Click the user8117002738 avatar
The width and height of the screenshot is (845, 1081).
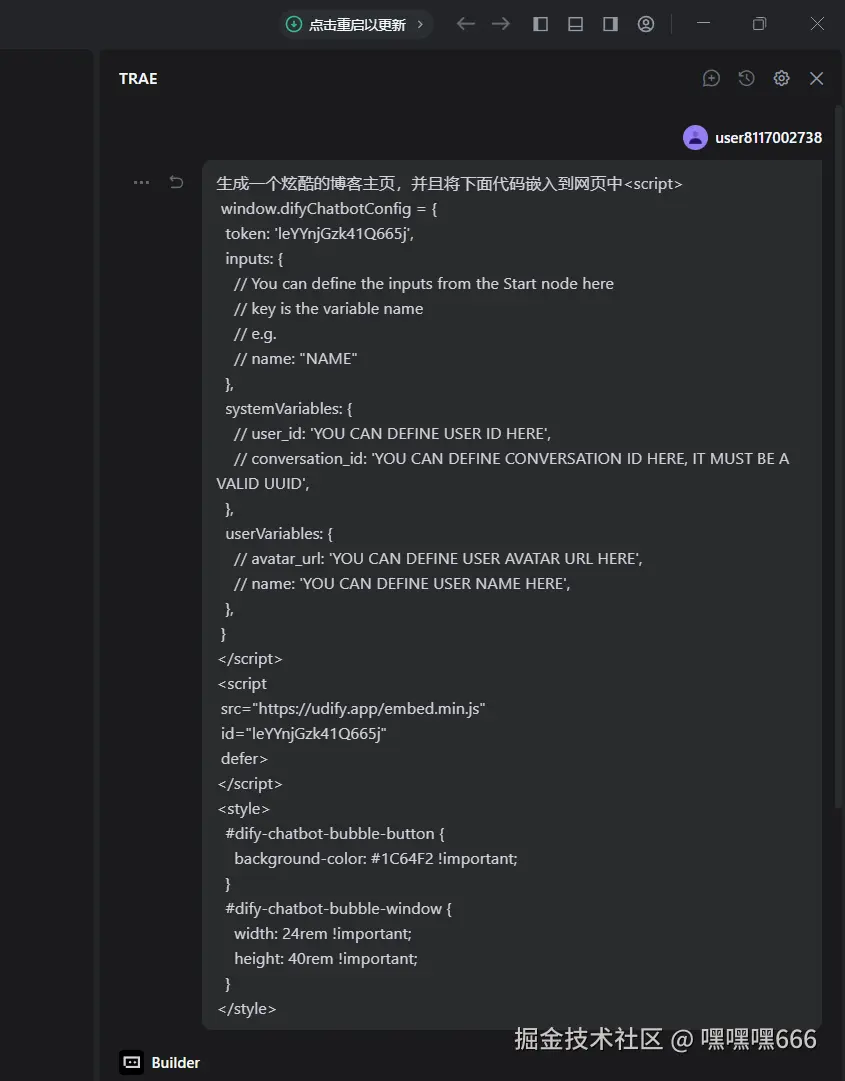point(695,138)
